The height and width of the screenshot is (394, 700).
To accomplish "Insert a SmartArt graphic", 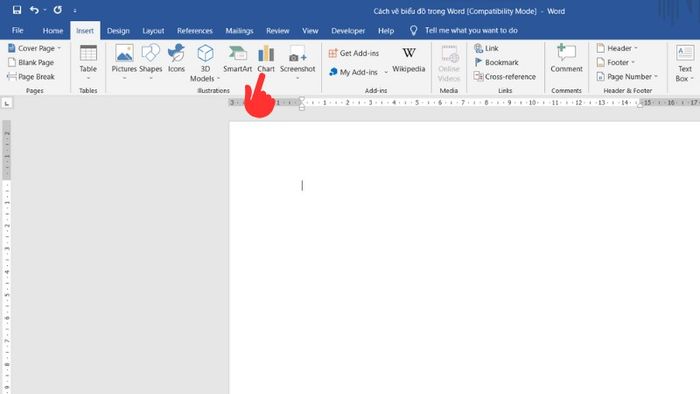I will click(x=238, y=58).
